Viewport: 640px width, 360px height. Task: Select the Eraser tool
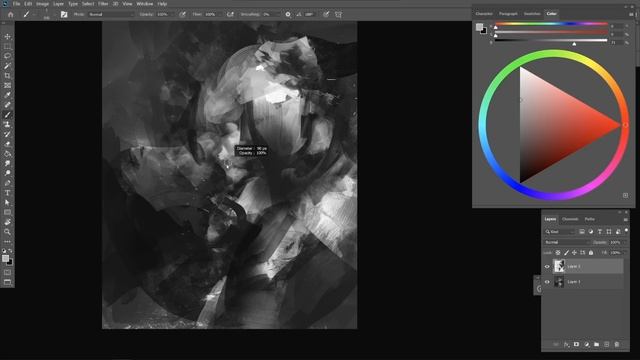(7, 144)
